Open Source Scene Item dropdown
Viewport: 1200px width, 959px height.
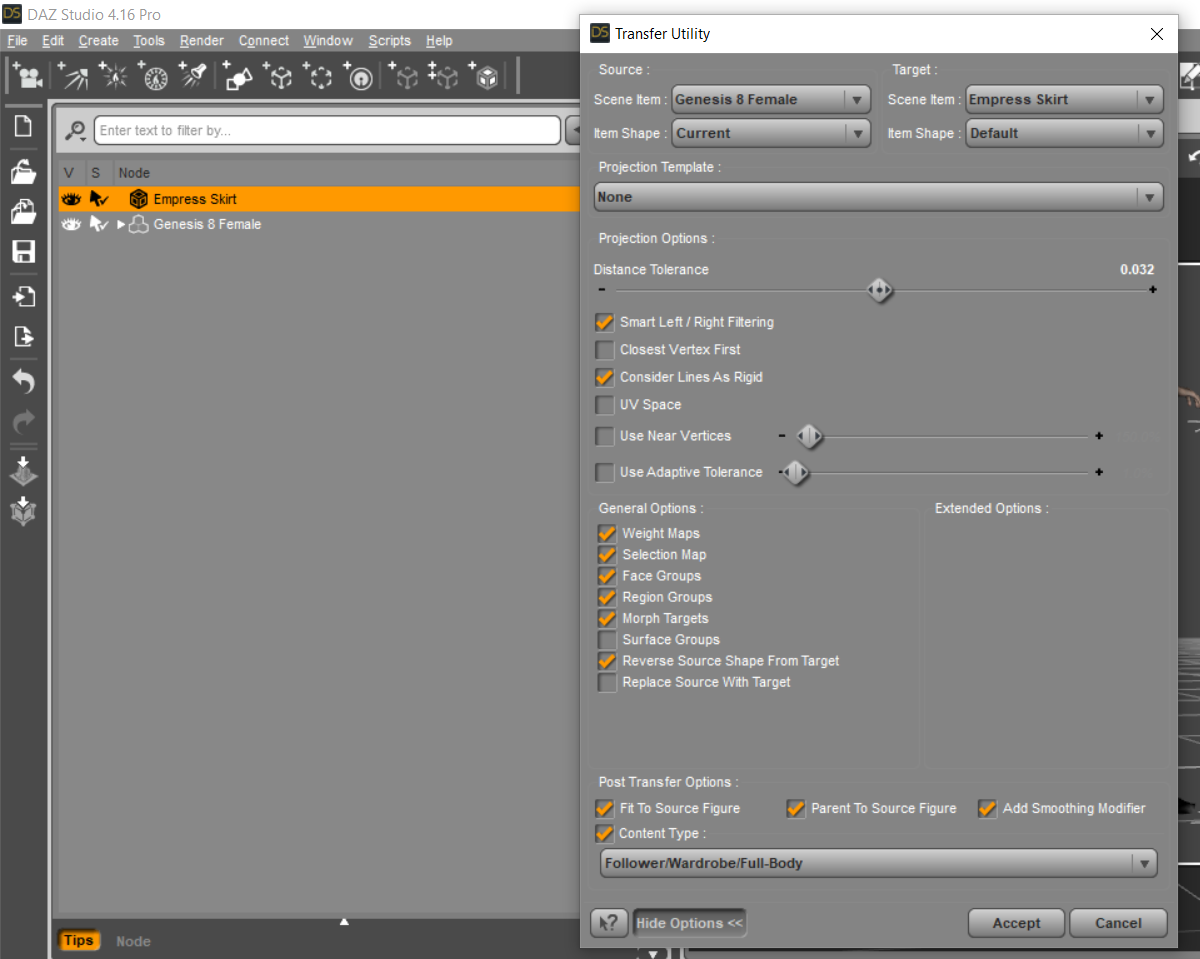tap(771, 99)
